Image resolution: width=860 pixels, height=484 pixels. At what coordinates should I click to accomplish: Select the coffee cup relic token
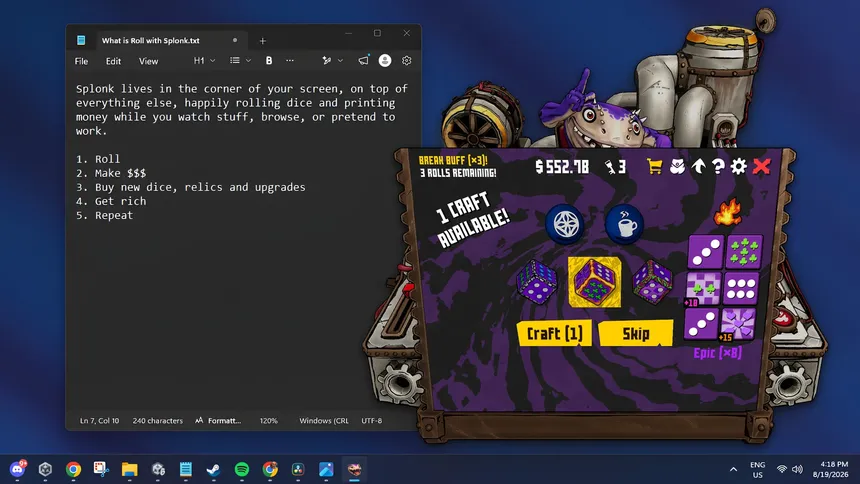click(625, 224)
